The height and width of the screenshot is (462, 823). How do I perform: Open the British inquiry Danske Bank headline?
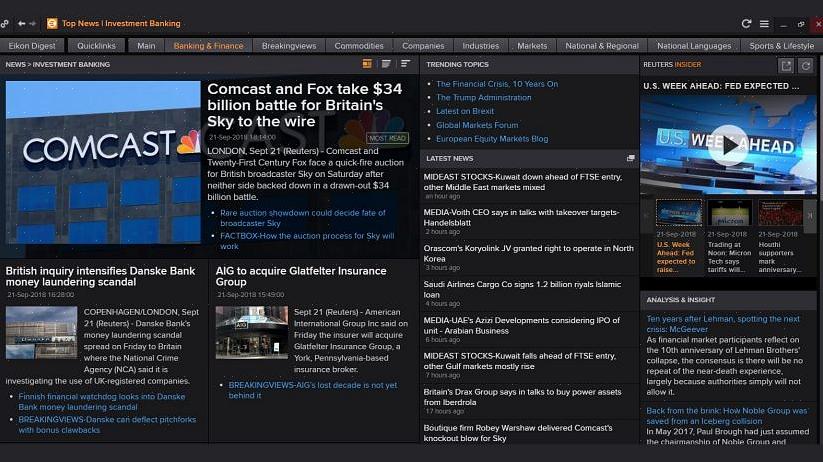pyautogui.click(x=100, y=276)
